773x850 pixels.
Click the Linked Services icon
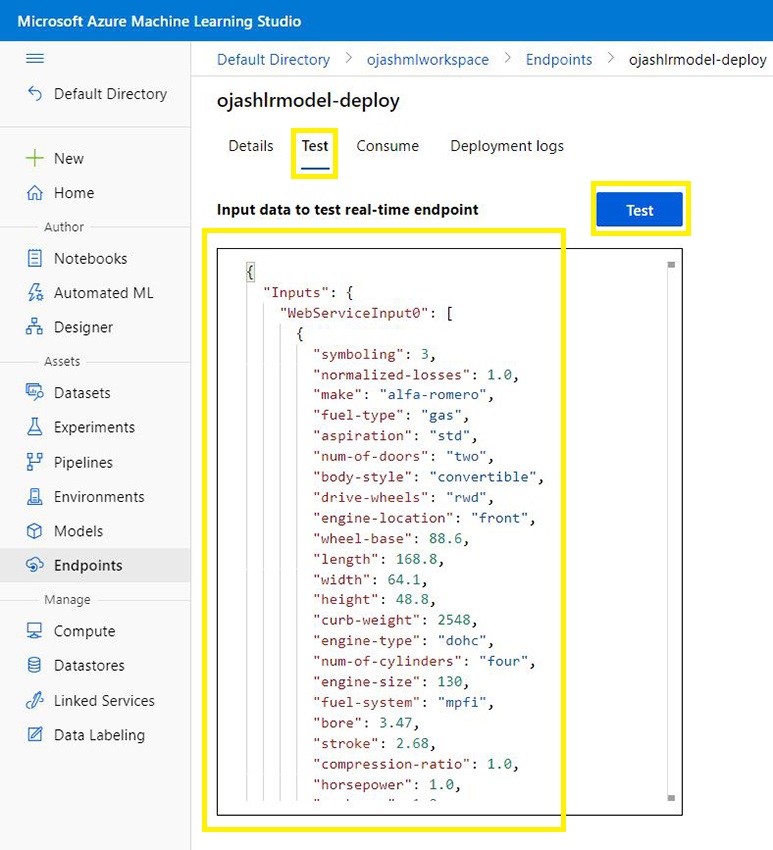pyautogui.click(x=35, y=700)
